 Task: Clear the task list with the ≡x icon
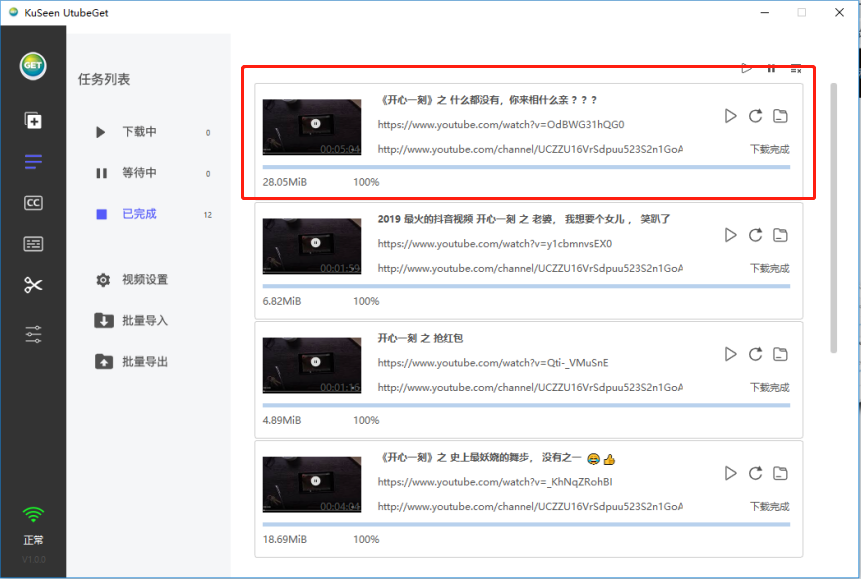(x=795, y=68)
